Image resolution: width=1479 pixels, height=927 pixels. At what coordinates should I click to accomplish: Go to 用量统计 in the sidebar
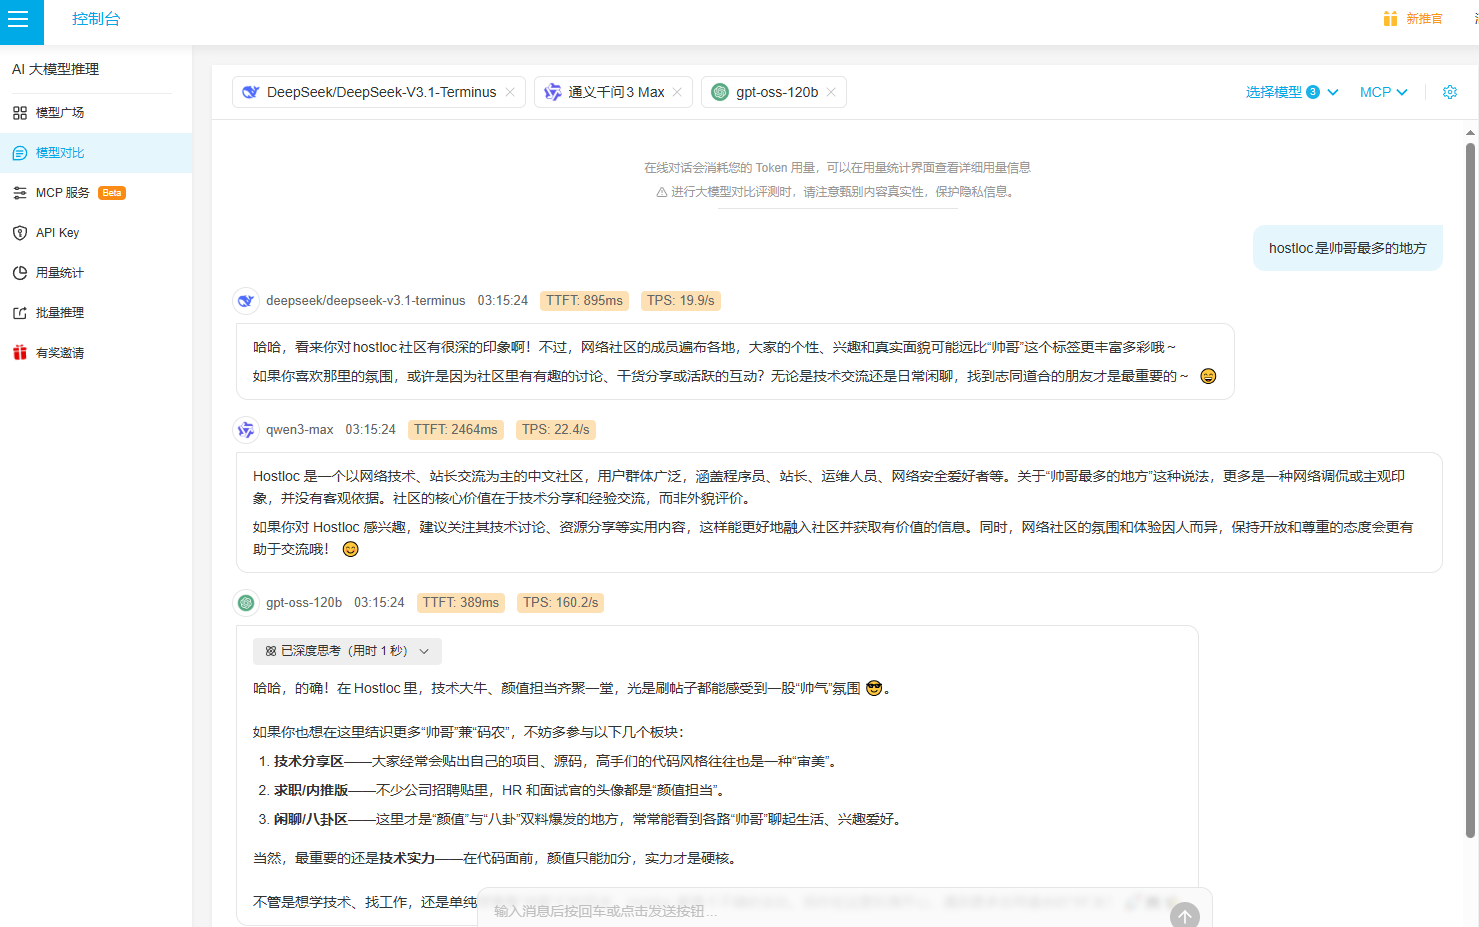60,273
